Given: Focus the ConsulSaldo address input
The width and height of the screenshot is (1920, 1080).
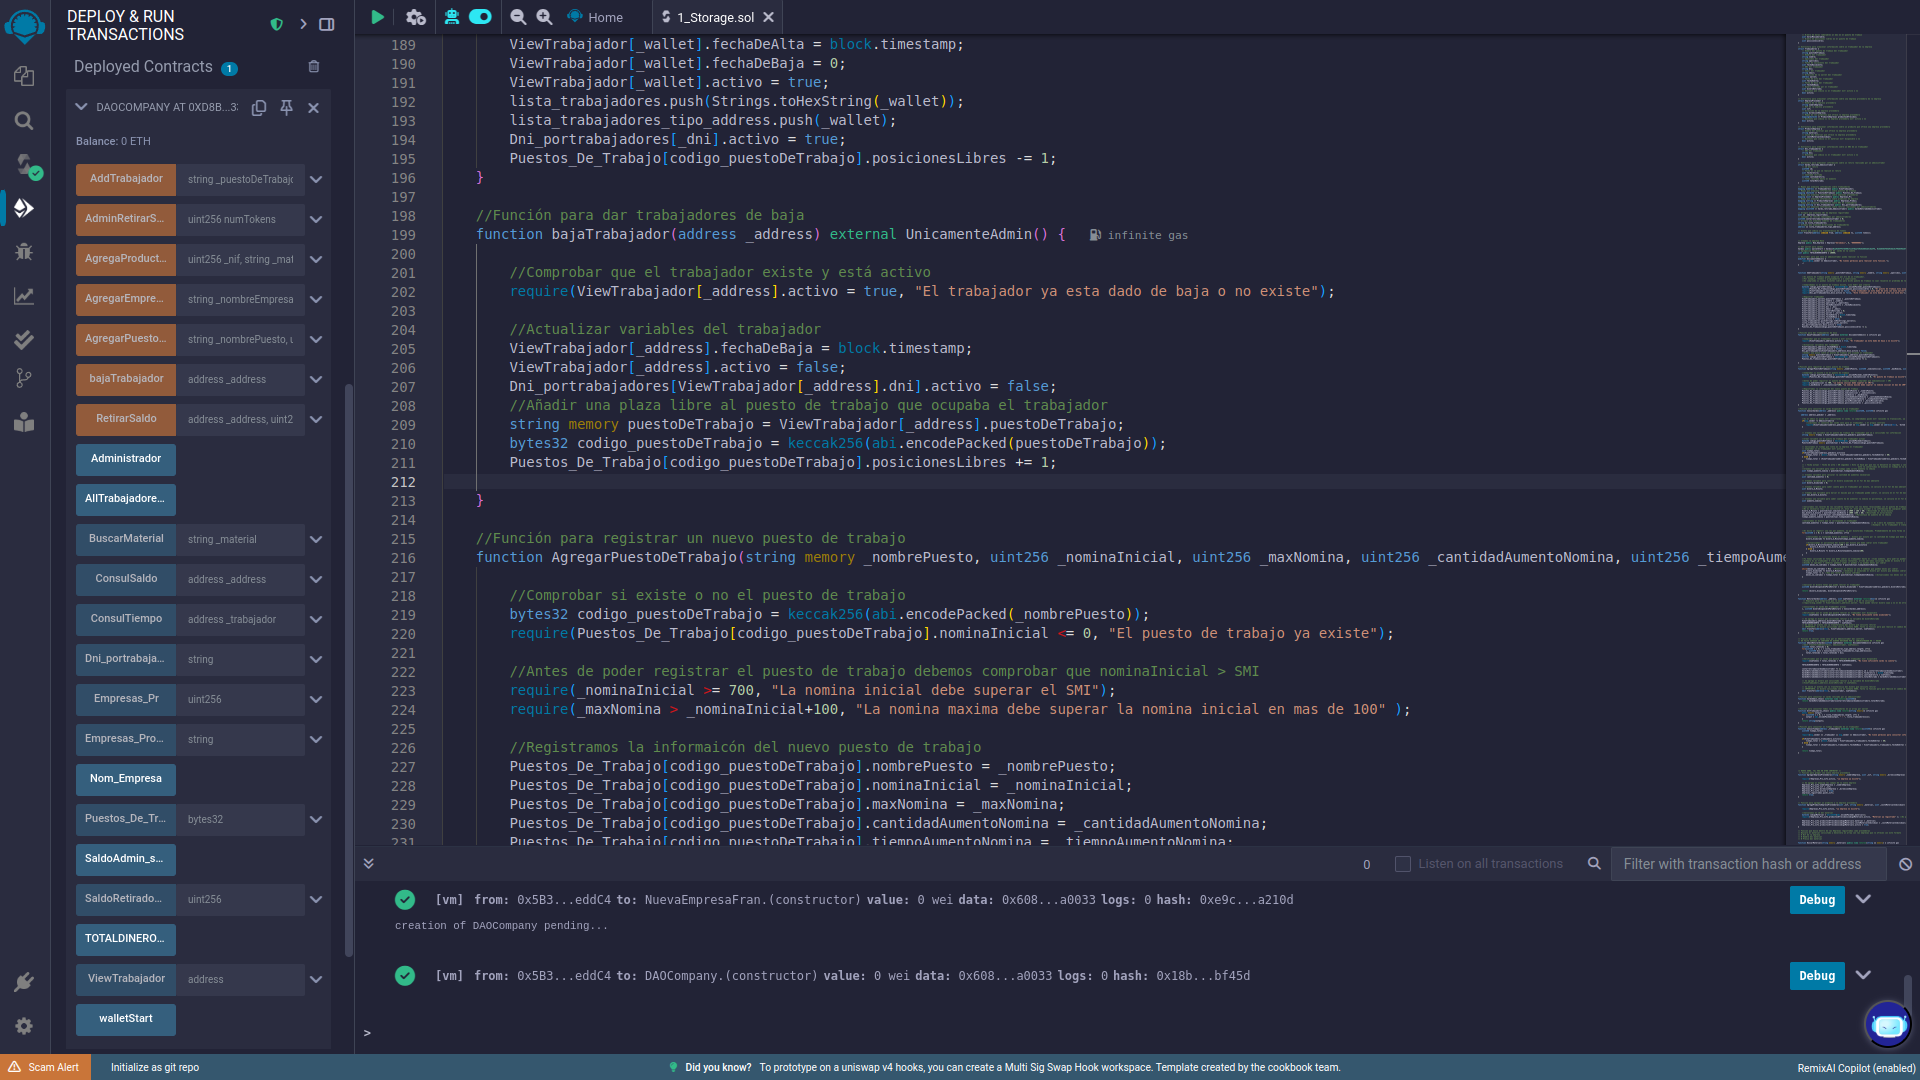Looking at the screenshot, I should pos(240,579).
